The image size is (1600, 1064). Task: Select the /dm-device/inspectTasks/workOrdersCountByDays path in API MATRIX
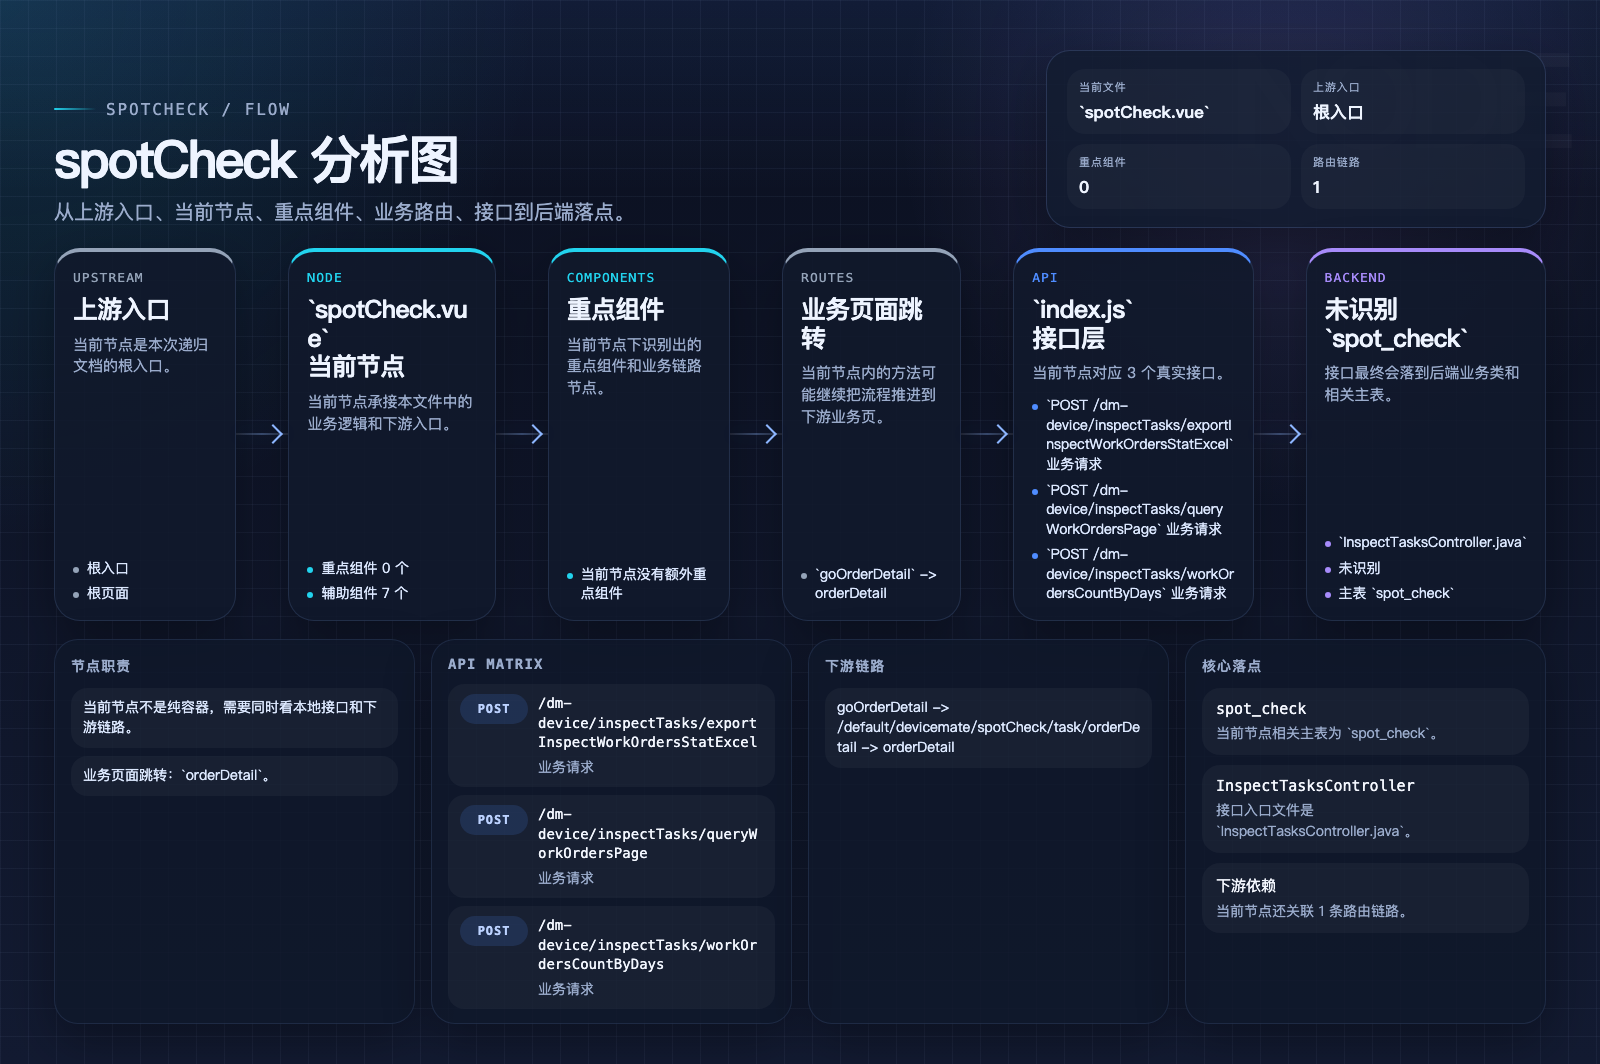(x=648, y=945)
